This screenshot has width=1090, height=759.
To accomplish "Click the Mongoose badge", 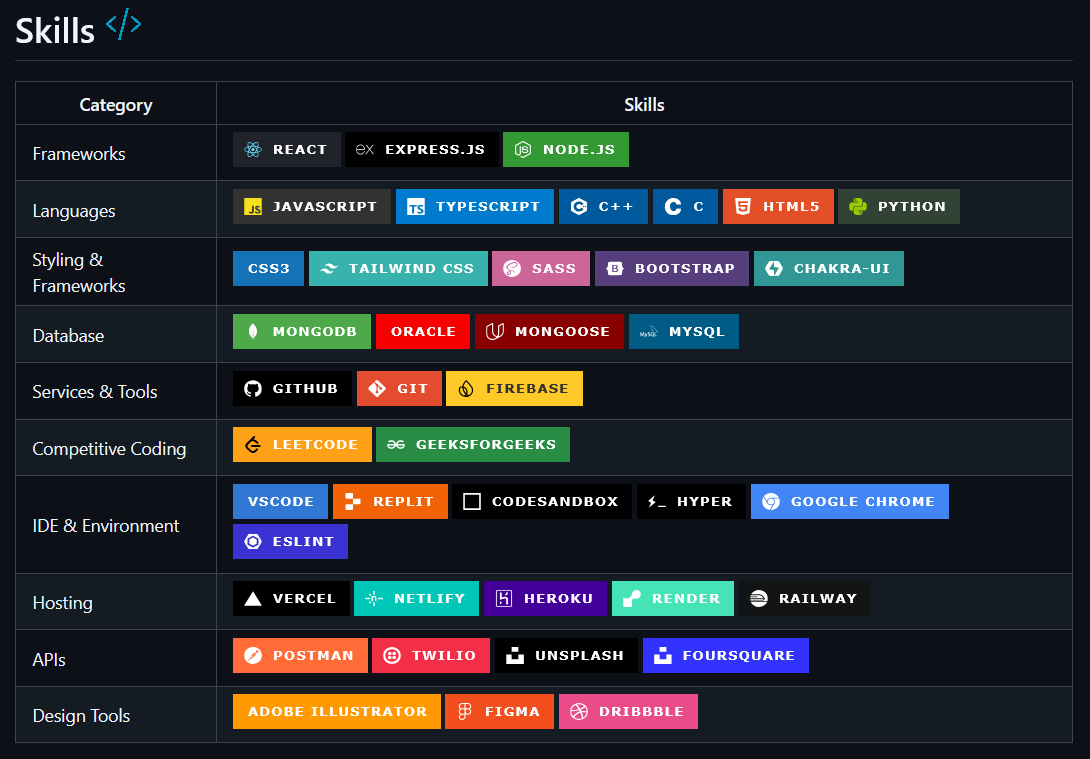I will pos(549,332).
